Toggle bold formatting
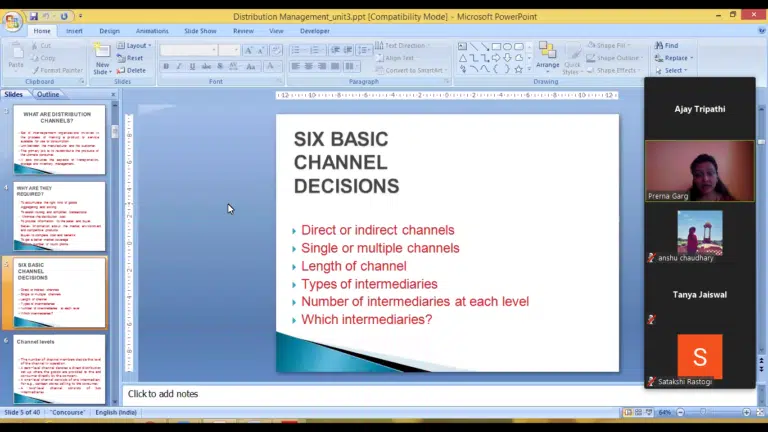768x432 pixels. (166, 67)
